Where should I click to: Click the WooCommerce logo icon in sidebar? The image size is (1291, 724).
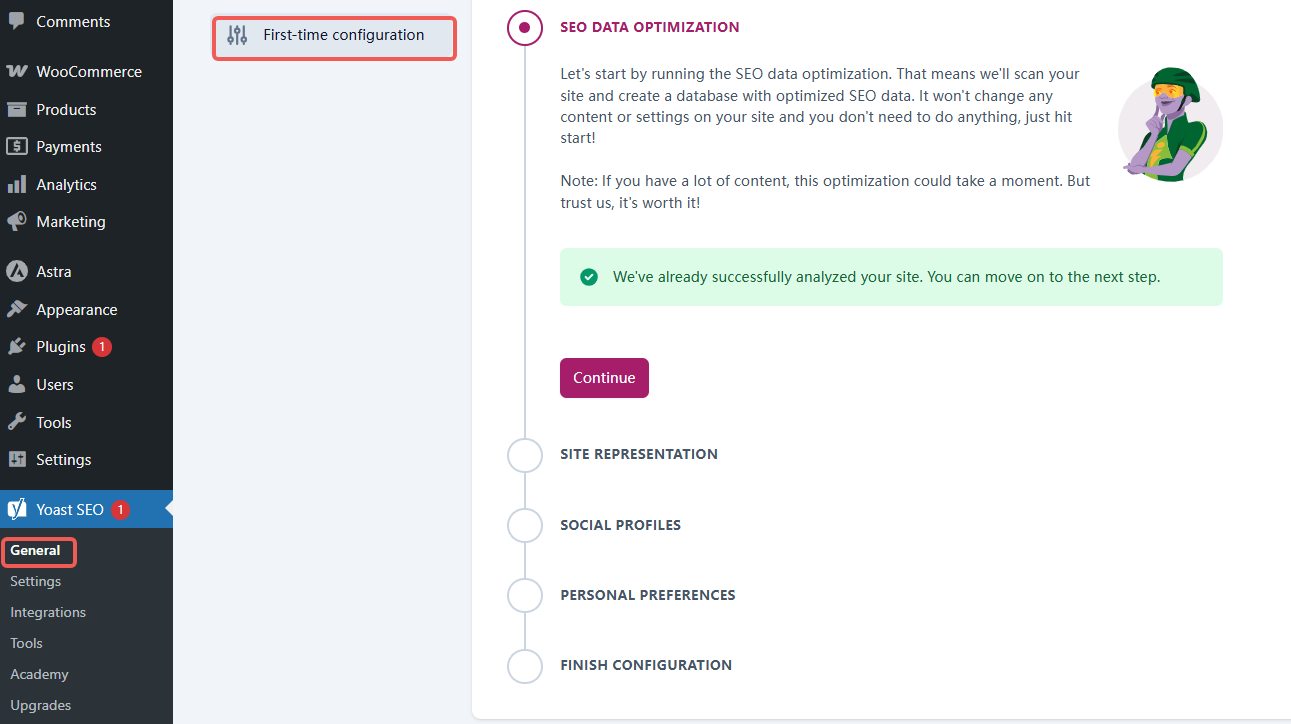[17, 72]
